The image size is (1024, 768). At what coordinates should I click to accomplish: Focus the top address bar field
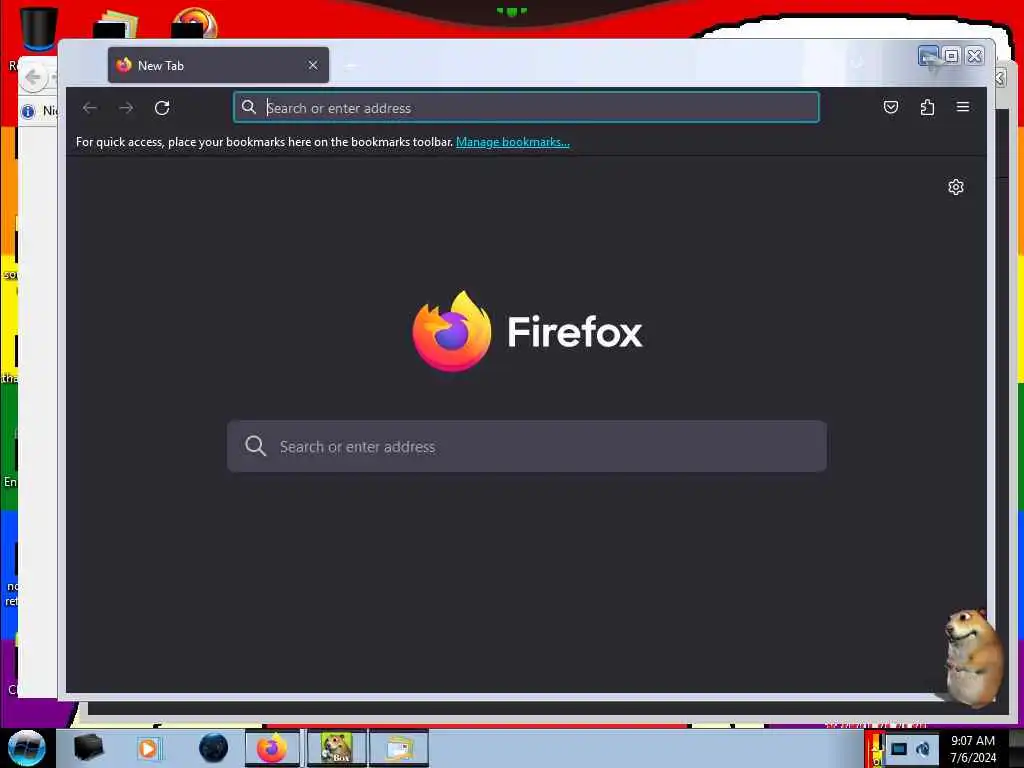526,108
